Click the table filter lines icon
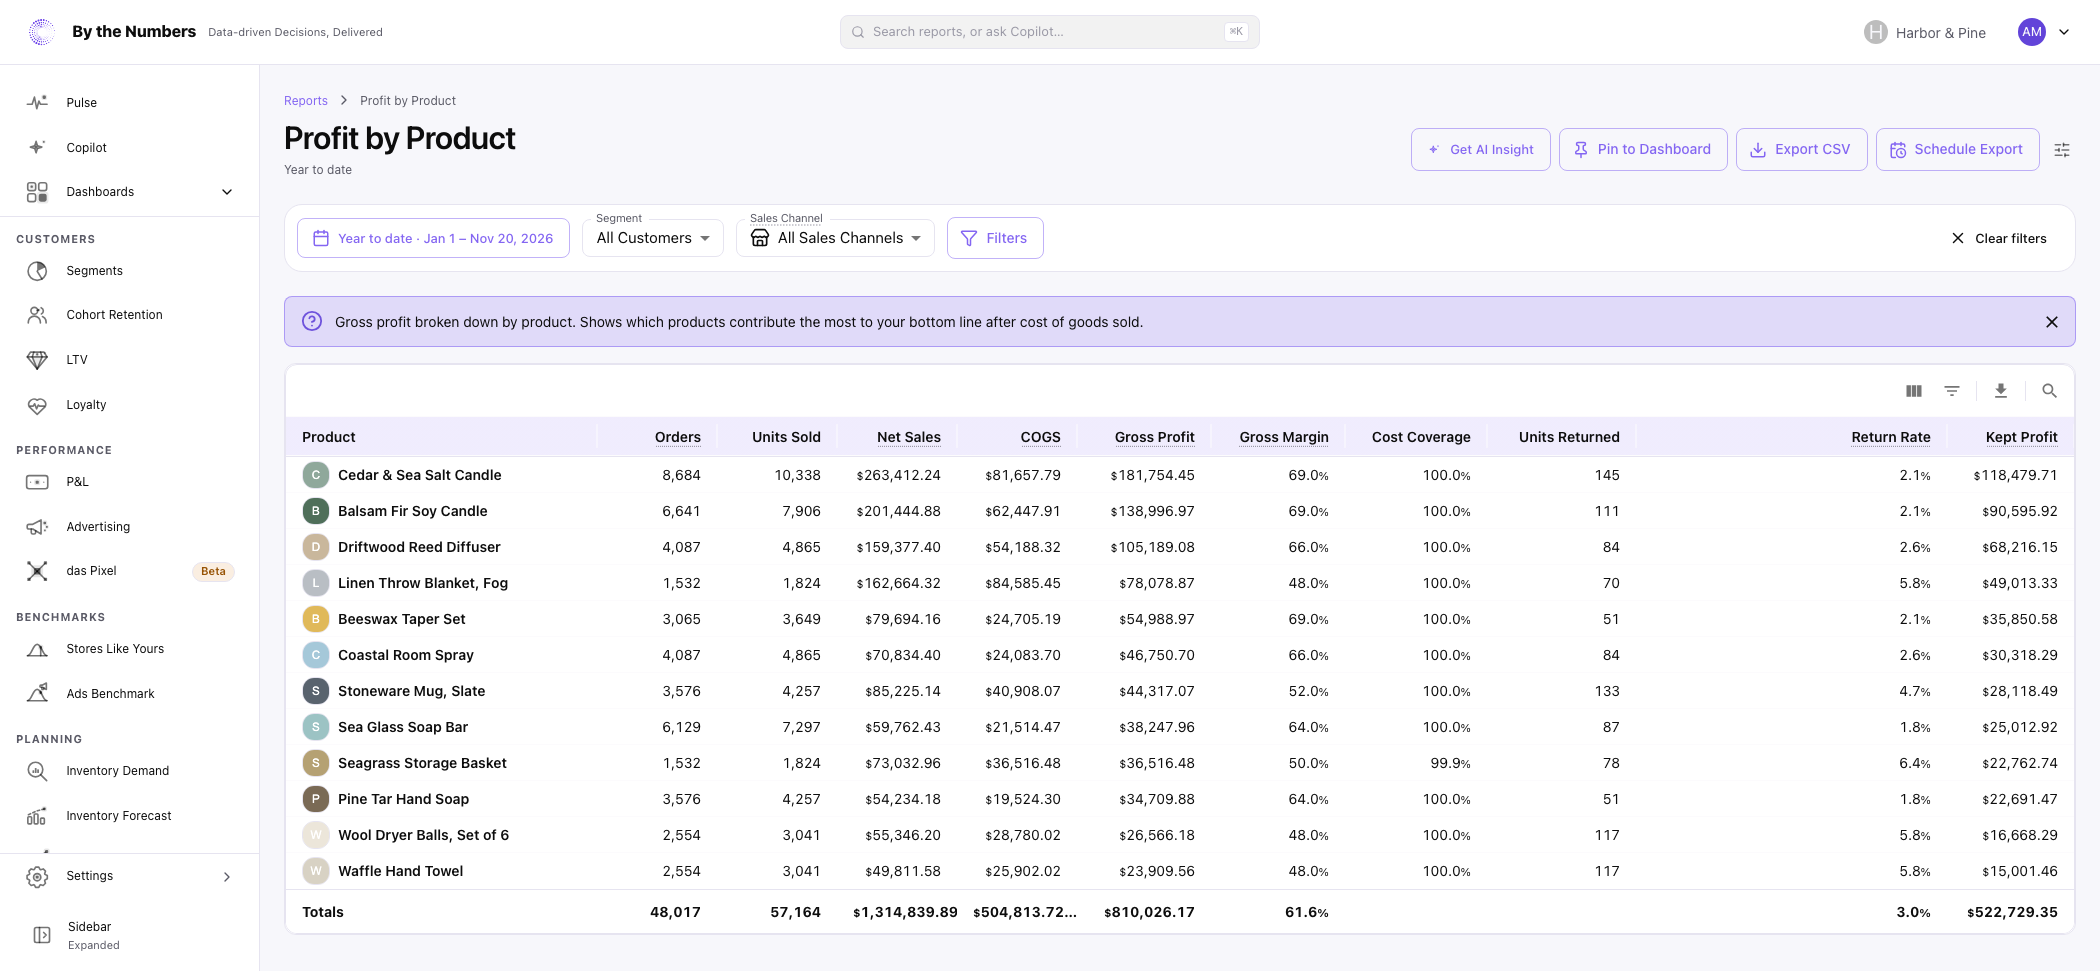This screenshot has width=2100, height=971. tap(1952, 391)
